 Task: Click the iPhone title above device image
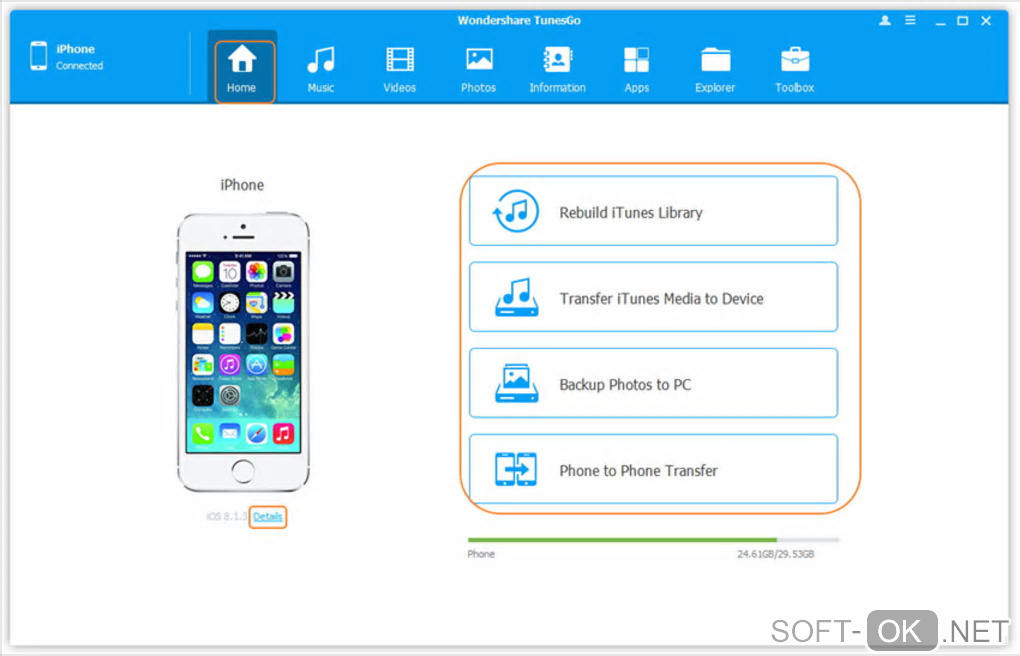coord(242,185)
